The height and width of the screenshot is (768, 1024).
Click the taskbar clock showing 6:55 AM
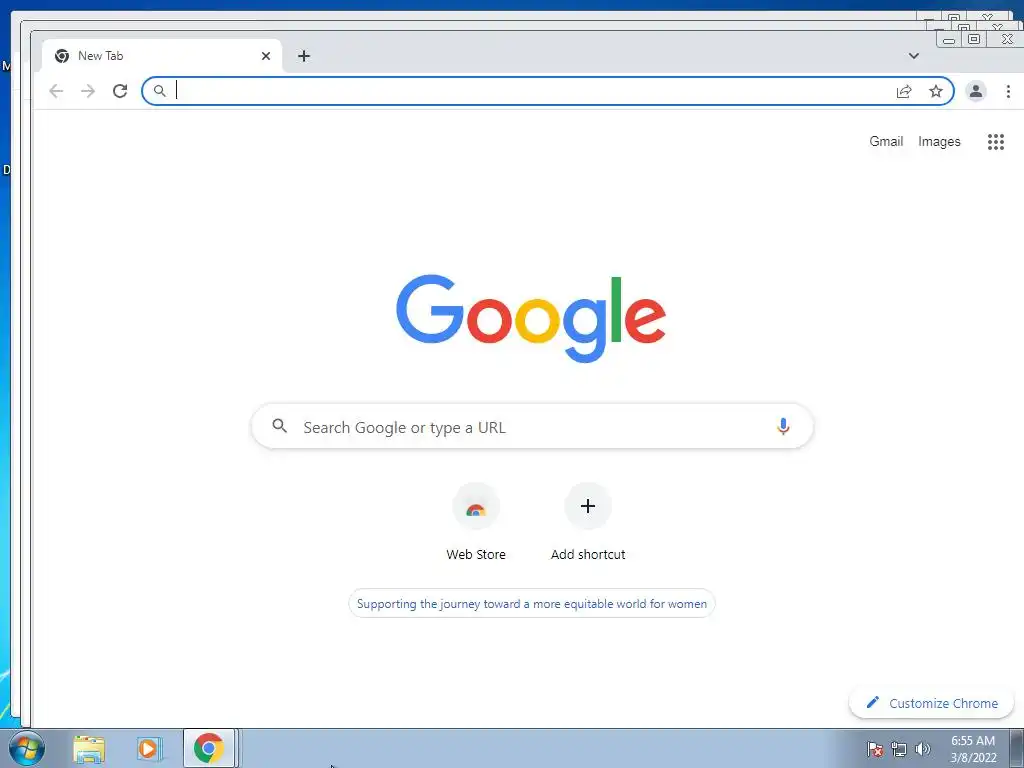pyautogui.click(x=973, y=749)
